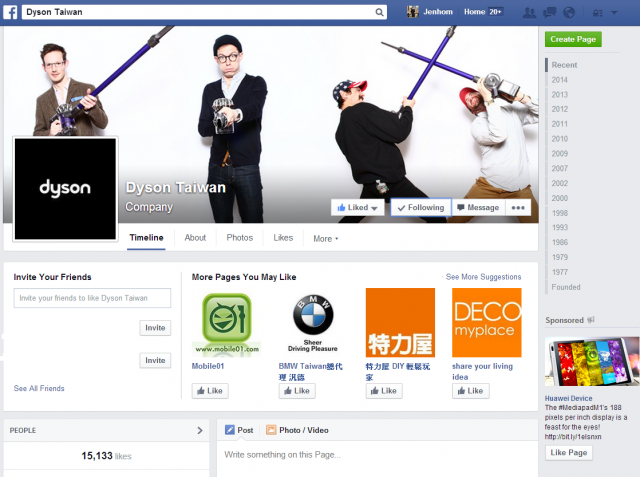The height and width of the screenshot is (477, 640).
Task: Switch to the Timeline tab
Action: [146, 238]
